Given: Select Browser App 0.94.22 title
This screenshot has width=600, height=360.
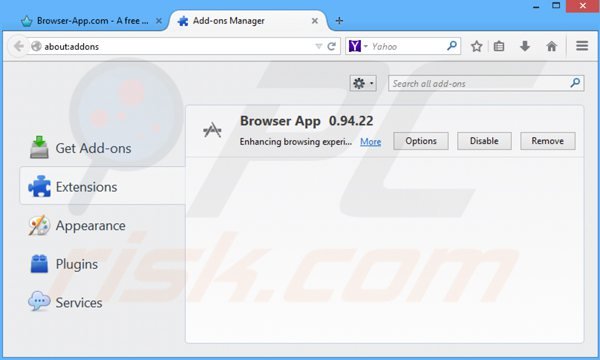Looking at the screenshot, I should pyautogui.click(x=307, y=121).
